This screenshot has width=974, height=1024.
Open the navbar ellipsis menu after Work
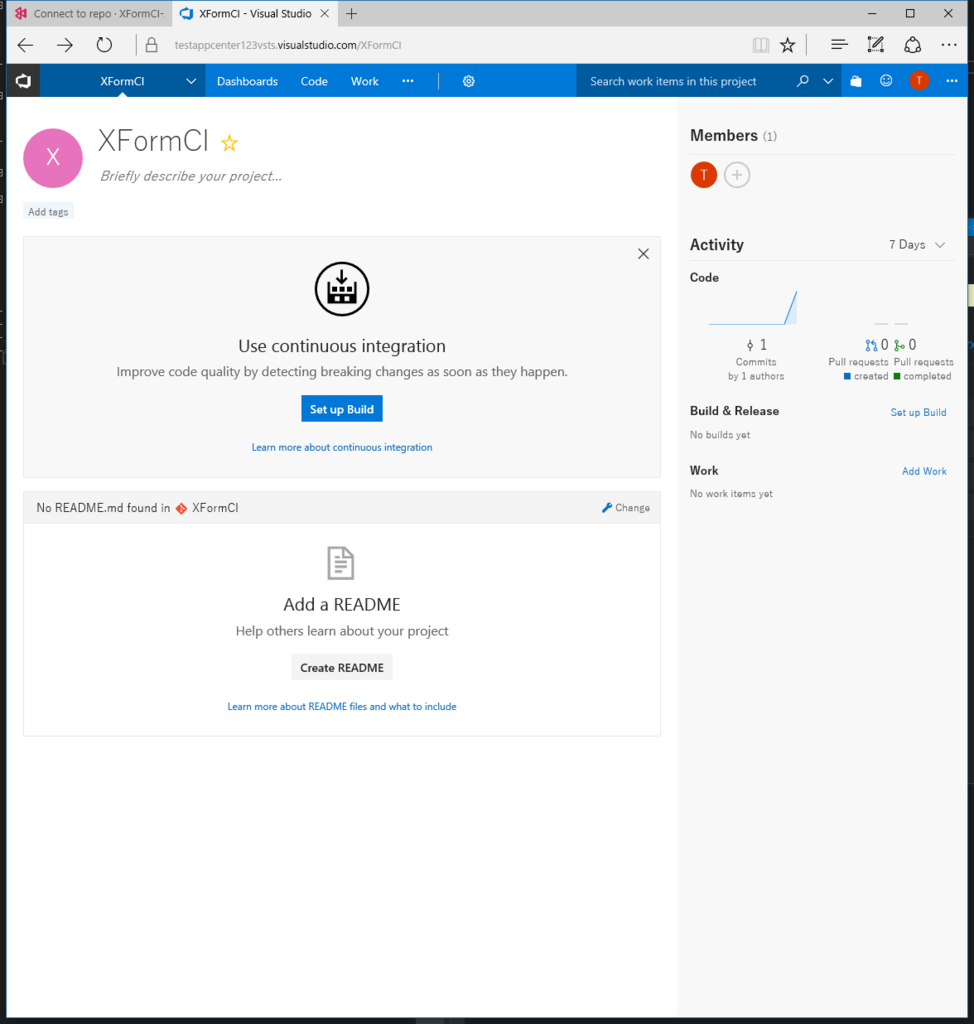[408, 81]
